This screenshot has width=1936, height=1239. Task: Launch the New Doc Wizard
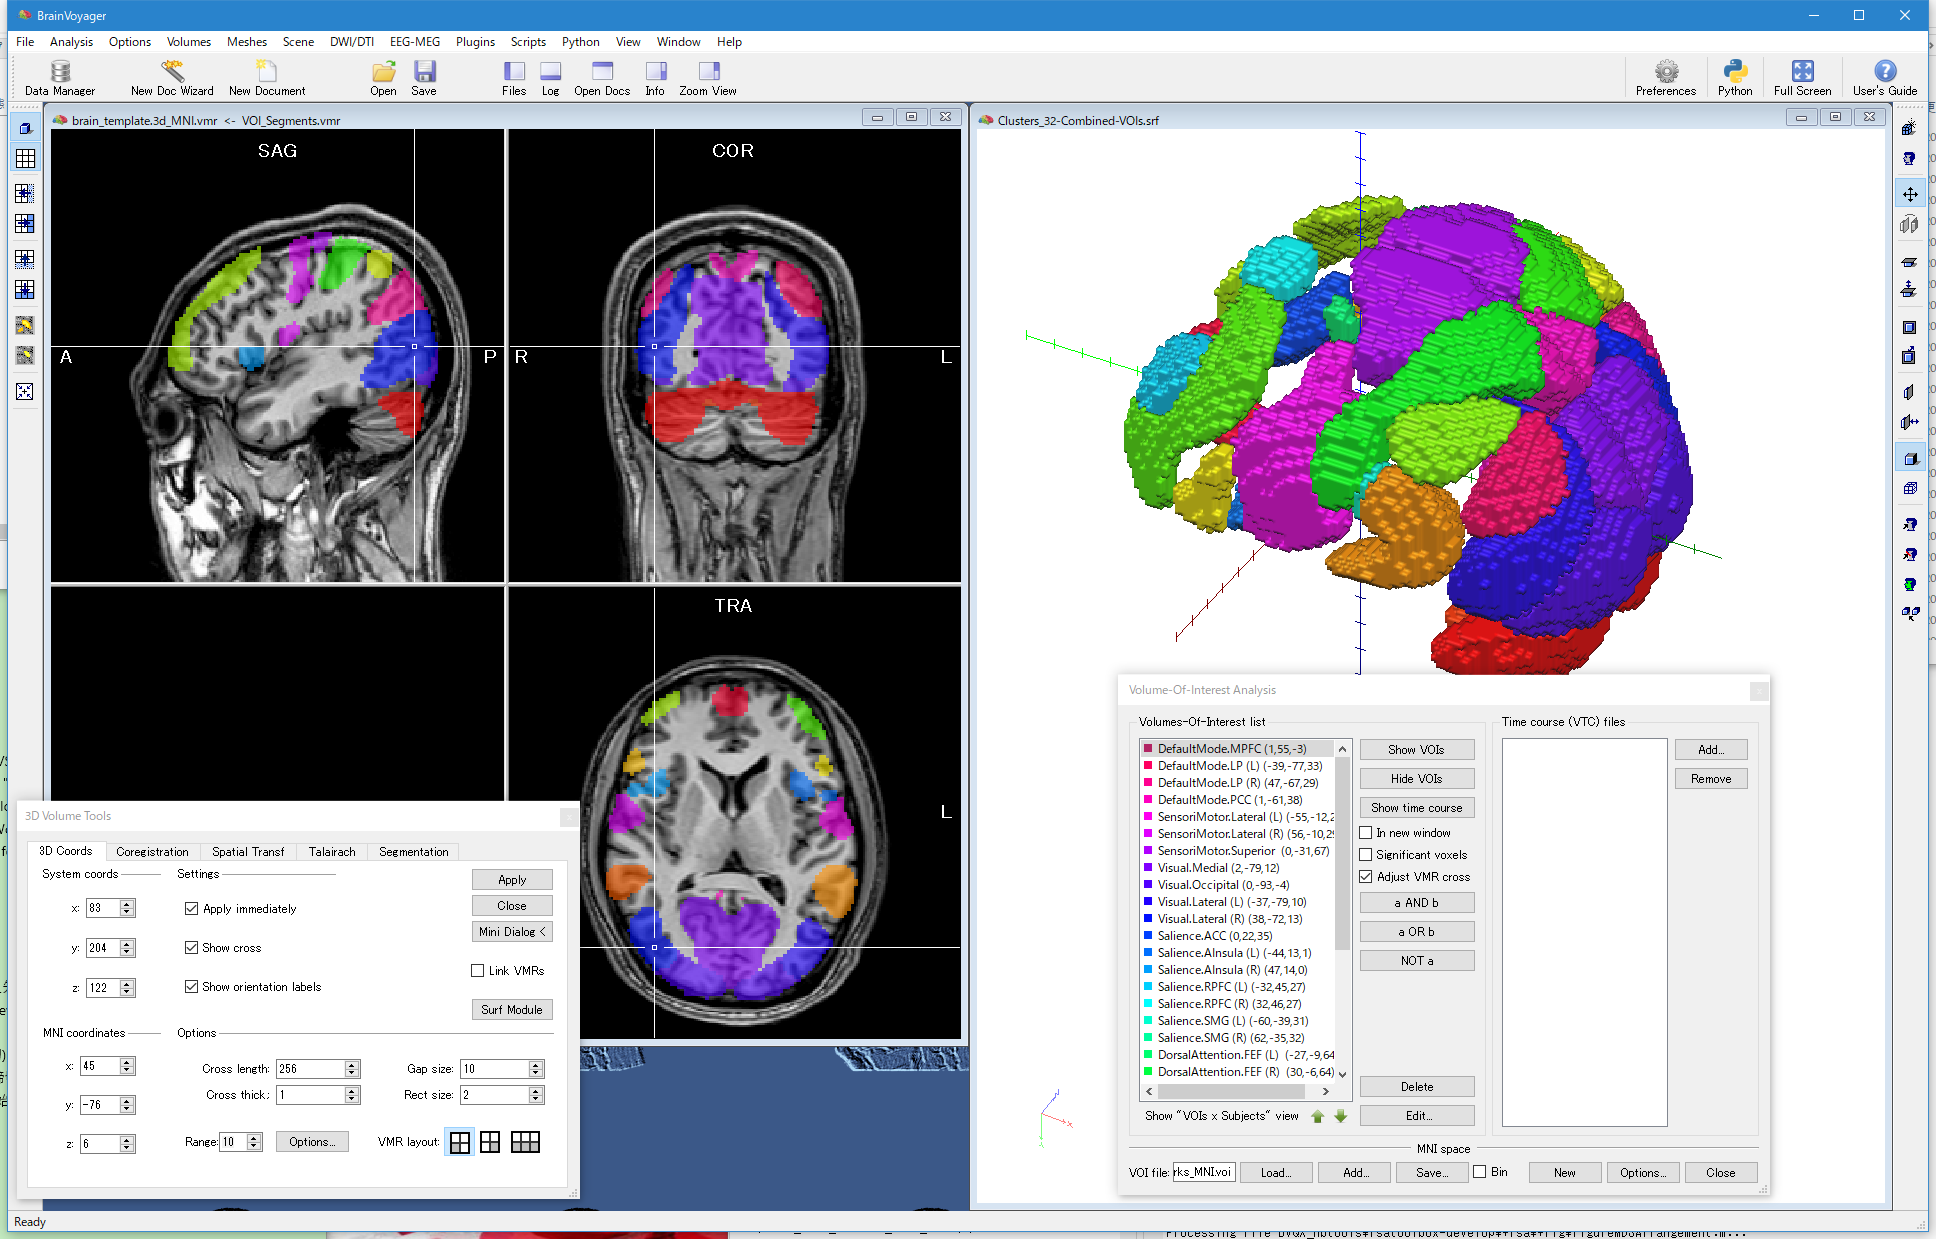(172, 78)
